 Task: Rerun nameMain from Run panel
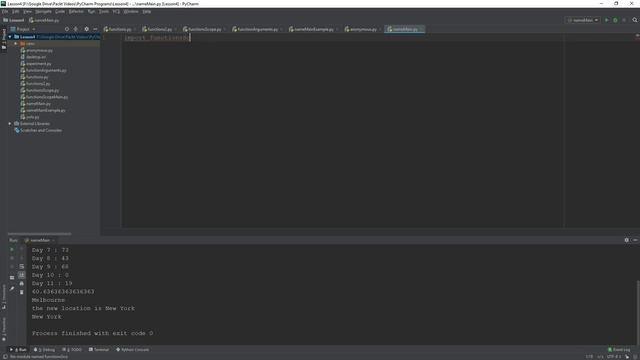pyautogui.click(x=12, y=249)
